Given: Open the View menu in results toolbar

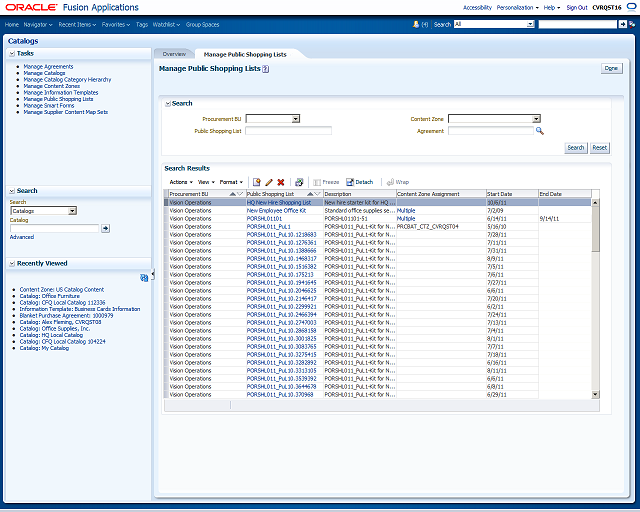Looking at the screenshot, I should point(206,182).
